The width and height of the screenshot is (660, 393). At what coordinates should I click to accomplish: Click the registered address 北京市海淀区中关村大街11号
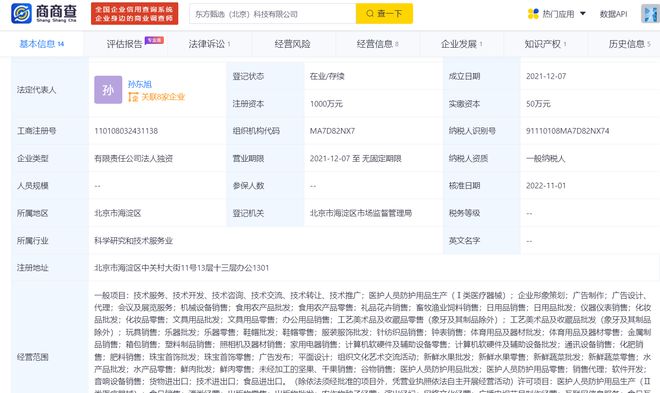point(181,268)
